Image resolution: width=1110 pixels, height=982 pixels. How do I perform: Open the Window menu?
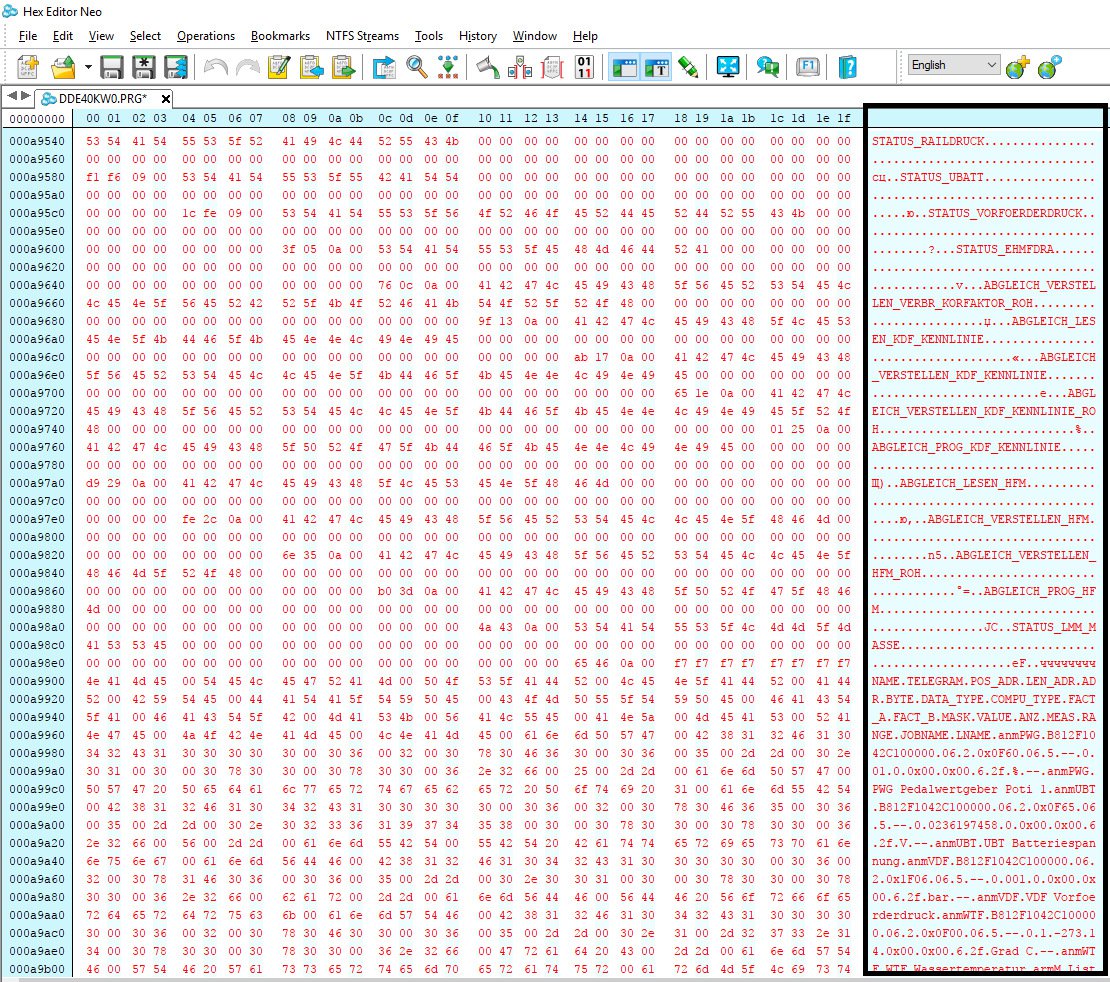pyautogui.click(x=534, y=36)
